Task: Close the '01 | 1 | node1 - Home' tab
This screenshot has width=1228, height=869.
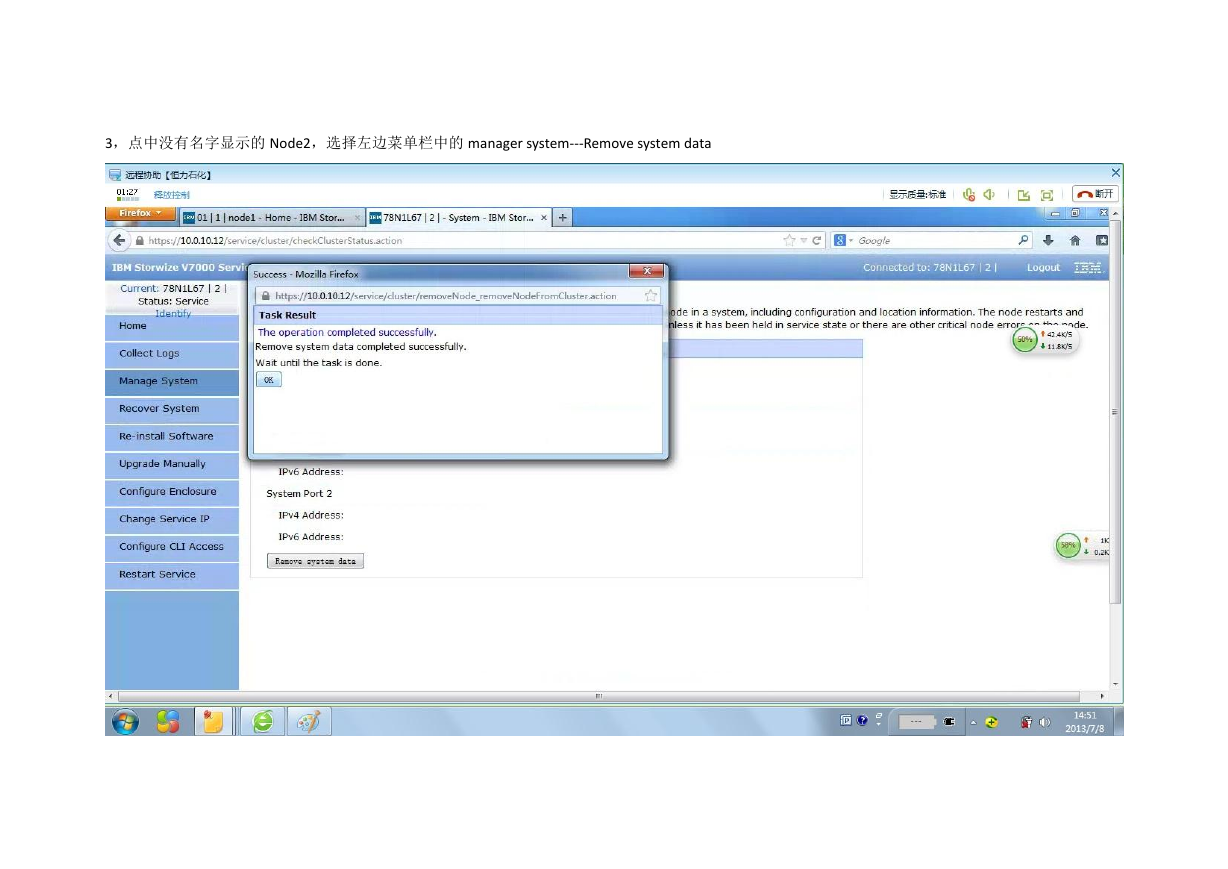Action: [358, 217]
